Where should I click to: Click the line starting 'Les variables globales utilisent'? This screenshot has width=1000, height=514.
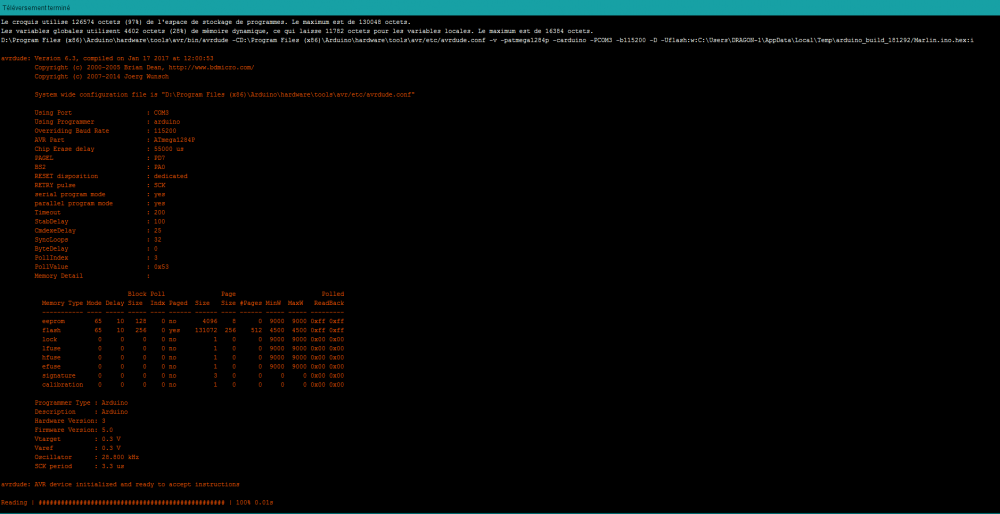(x=297, y=31)
